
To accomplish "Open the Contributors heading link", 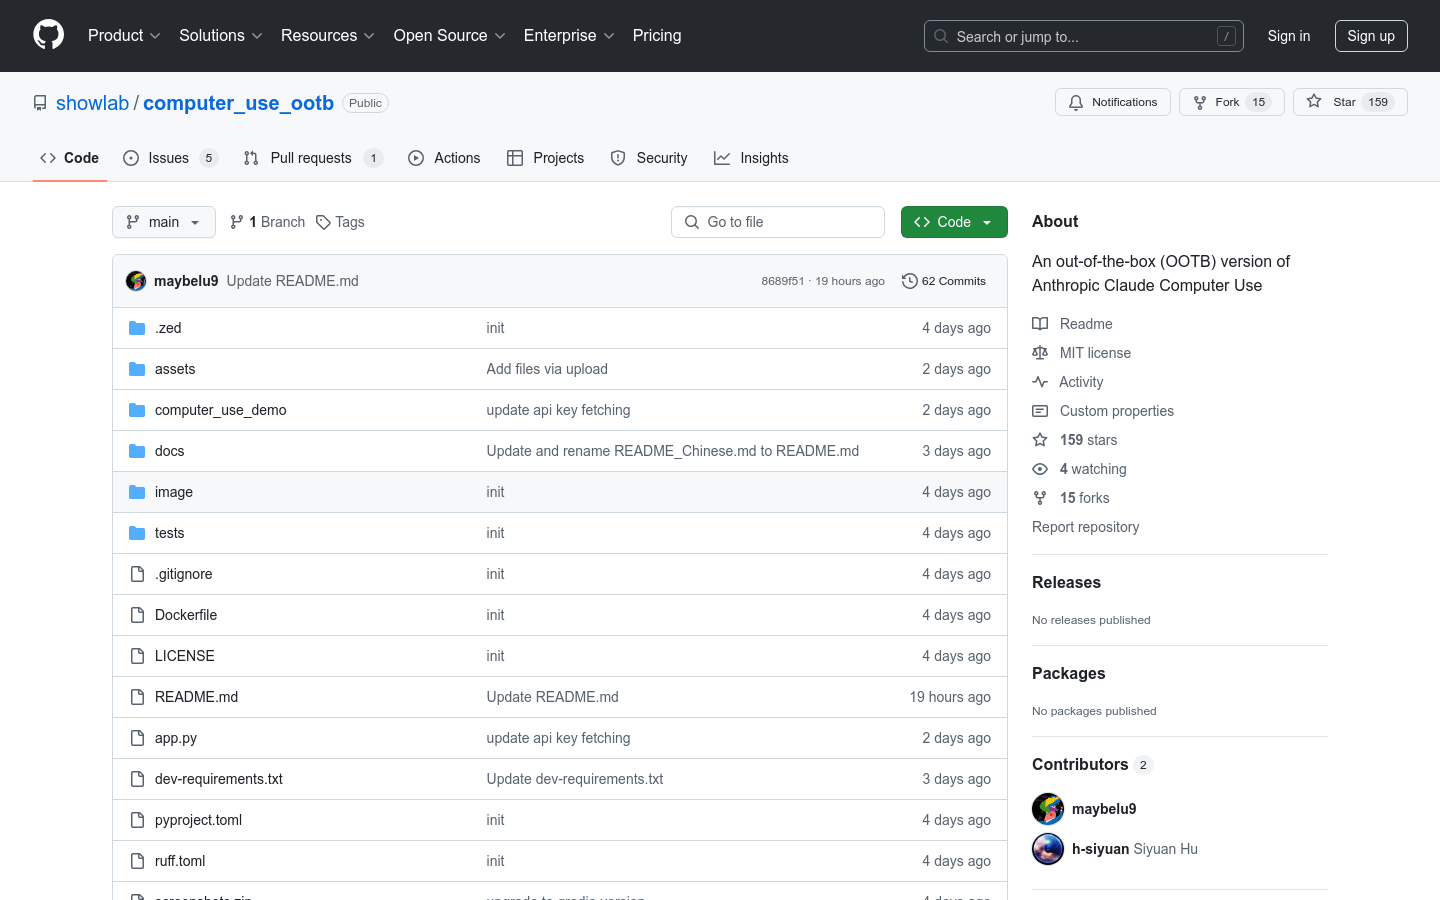I will pyautogui.click(x=1092, y=764).
